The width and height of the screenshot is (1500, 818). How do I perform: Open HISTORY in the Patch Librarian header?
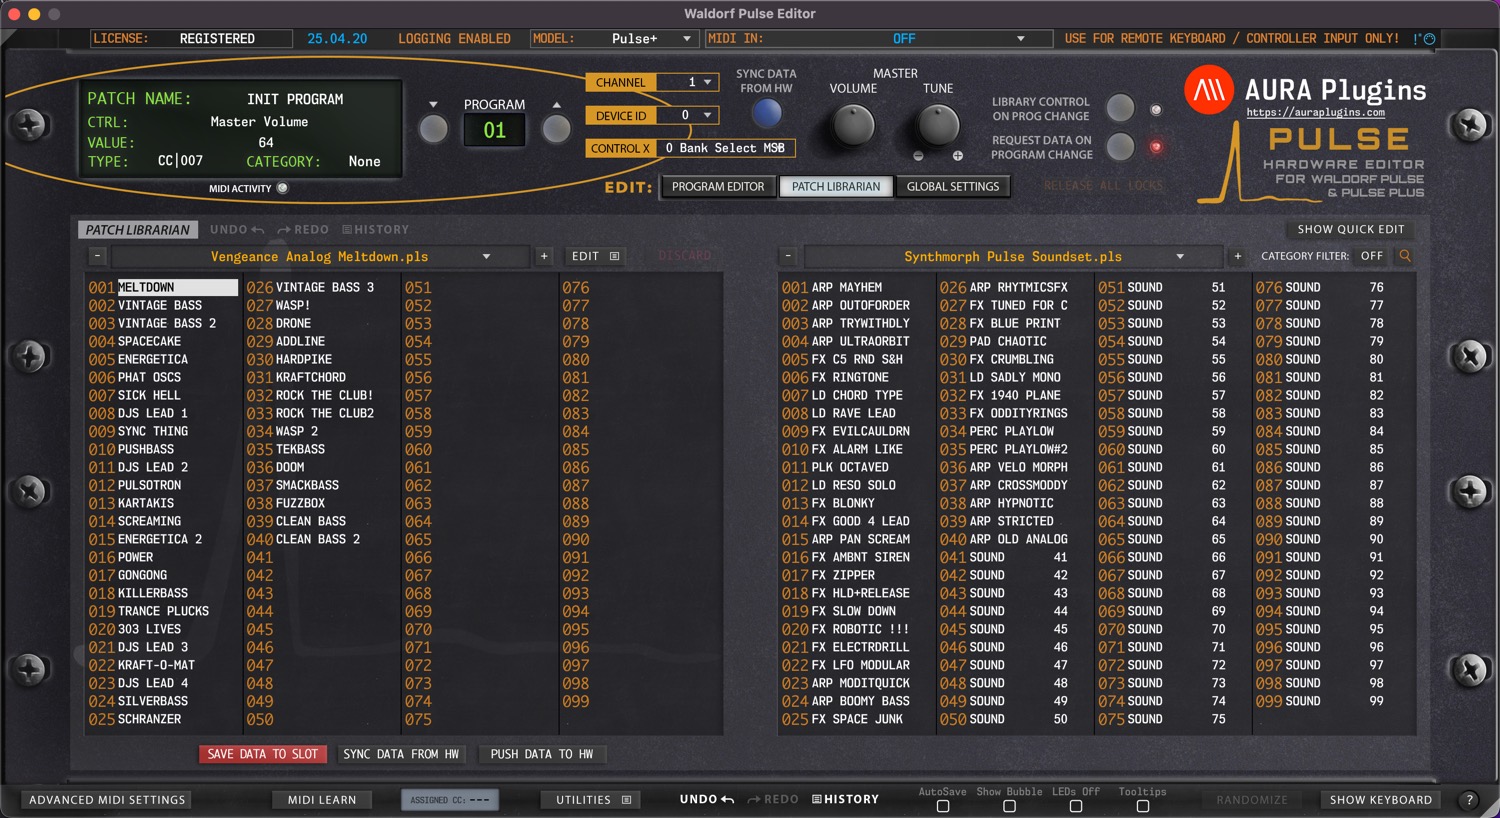(375, 230)
